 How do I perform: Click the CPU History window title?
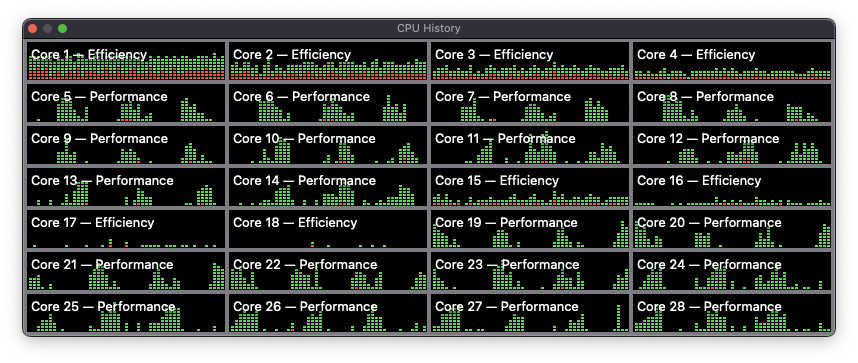coord(429,28)
